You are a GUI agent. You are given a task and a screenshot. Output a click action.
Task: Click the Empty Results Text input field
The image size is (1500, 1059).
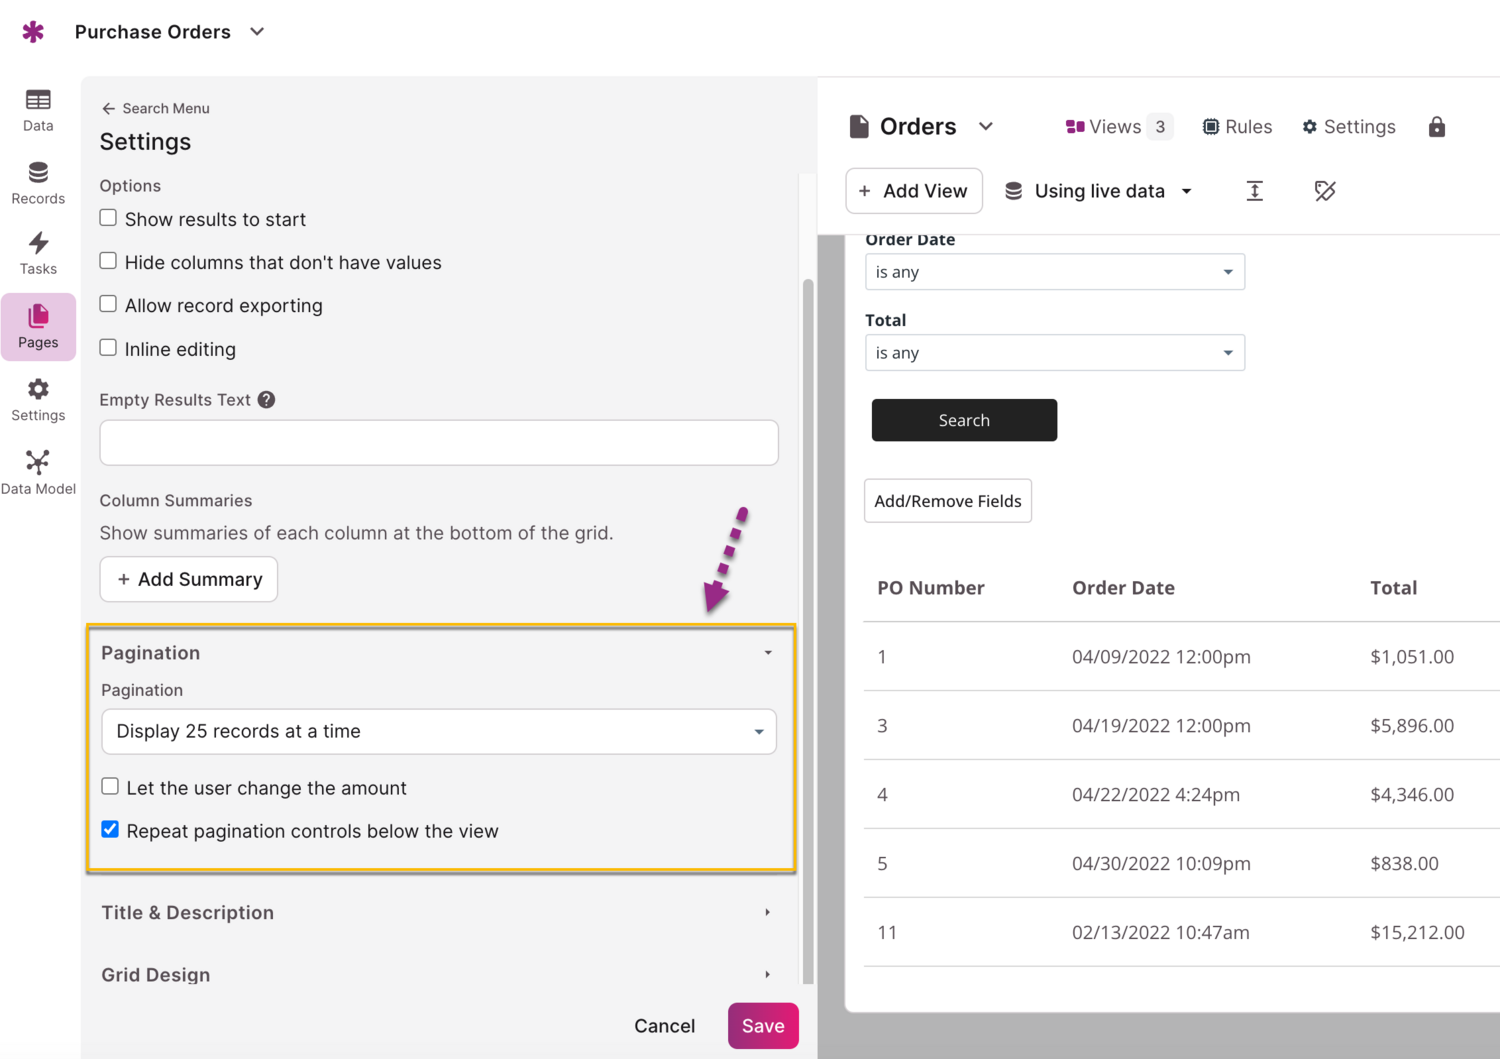438,443
